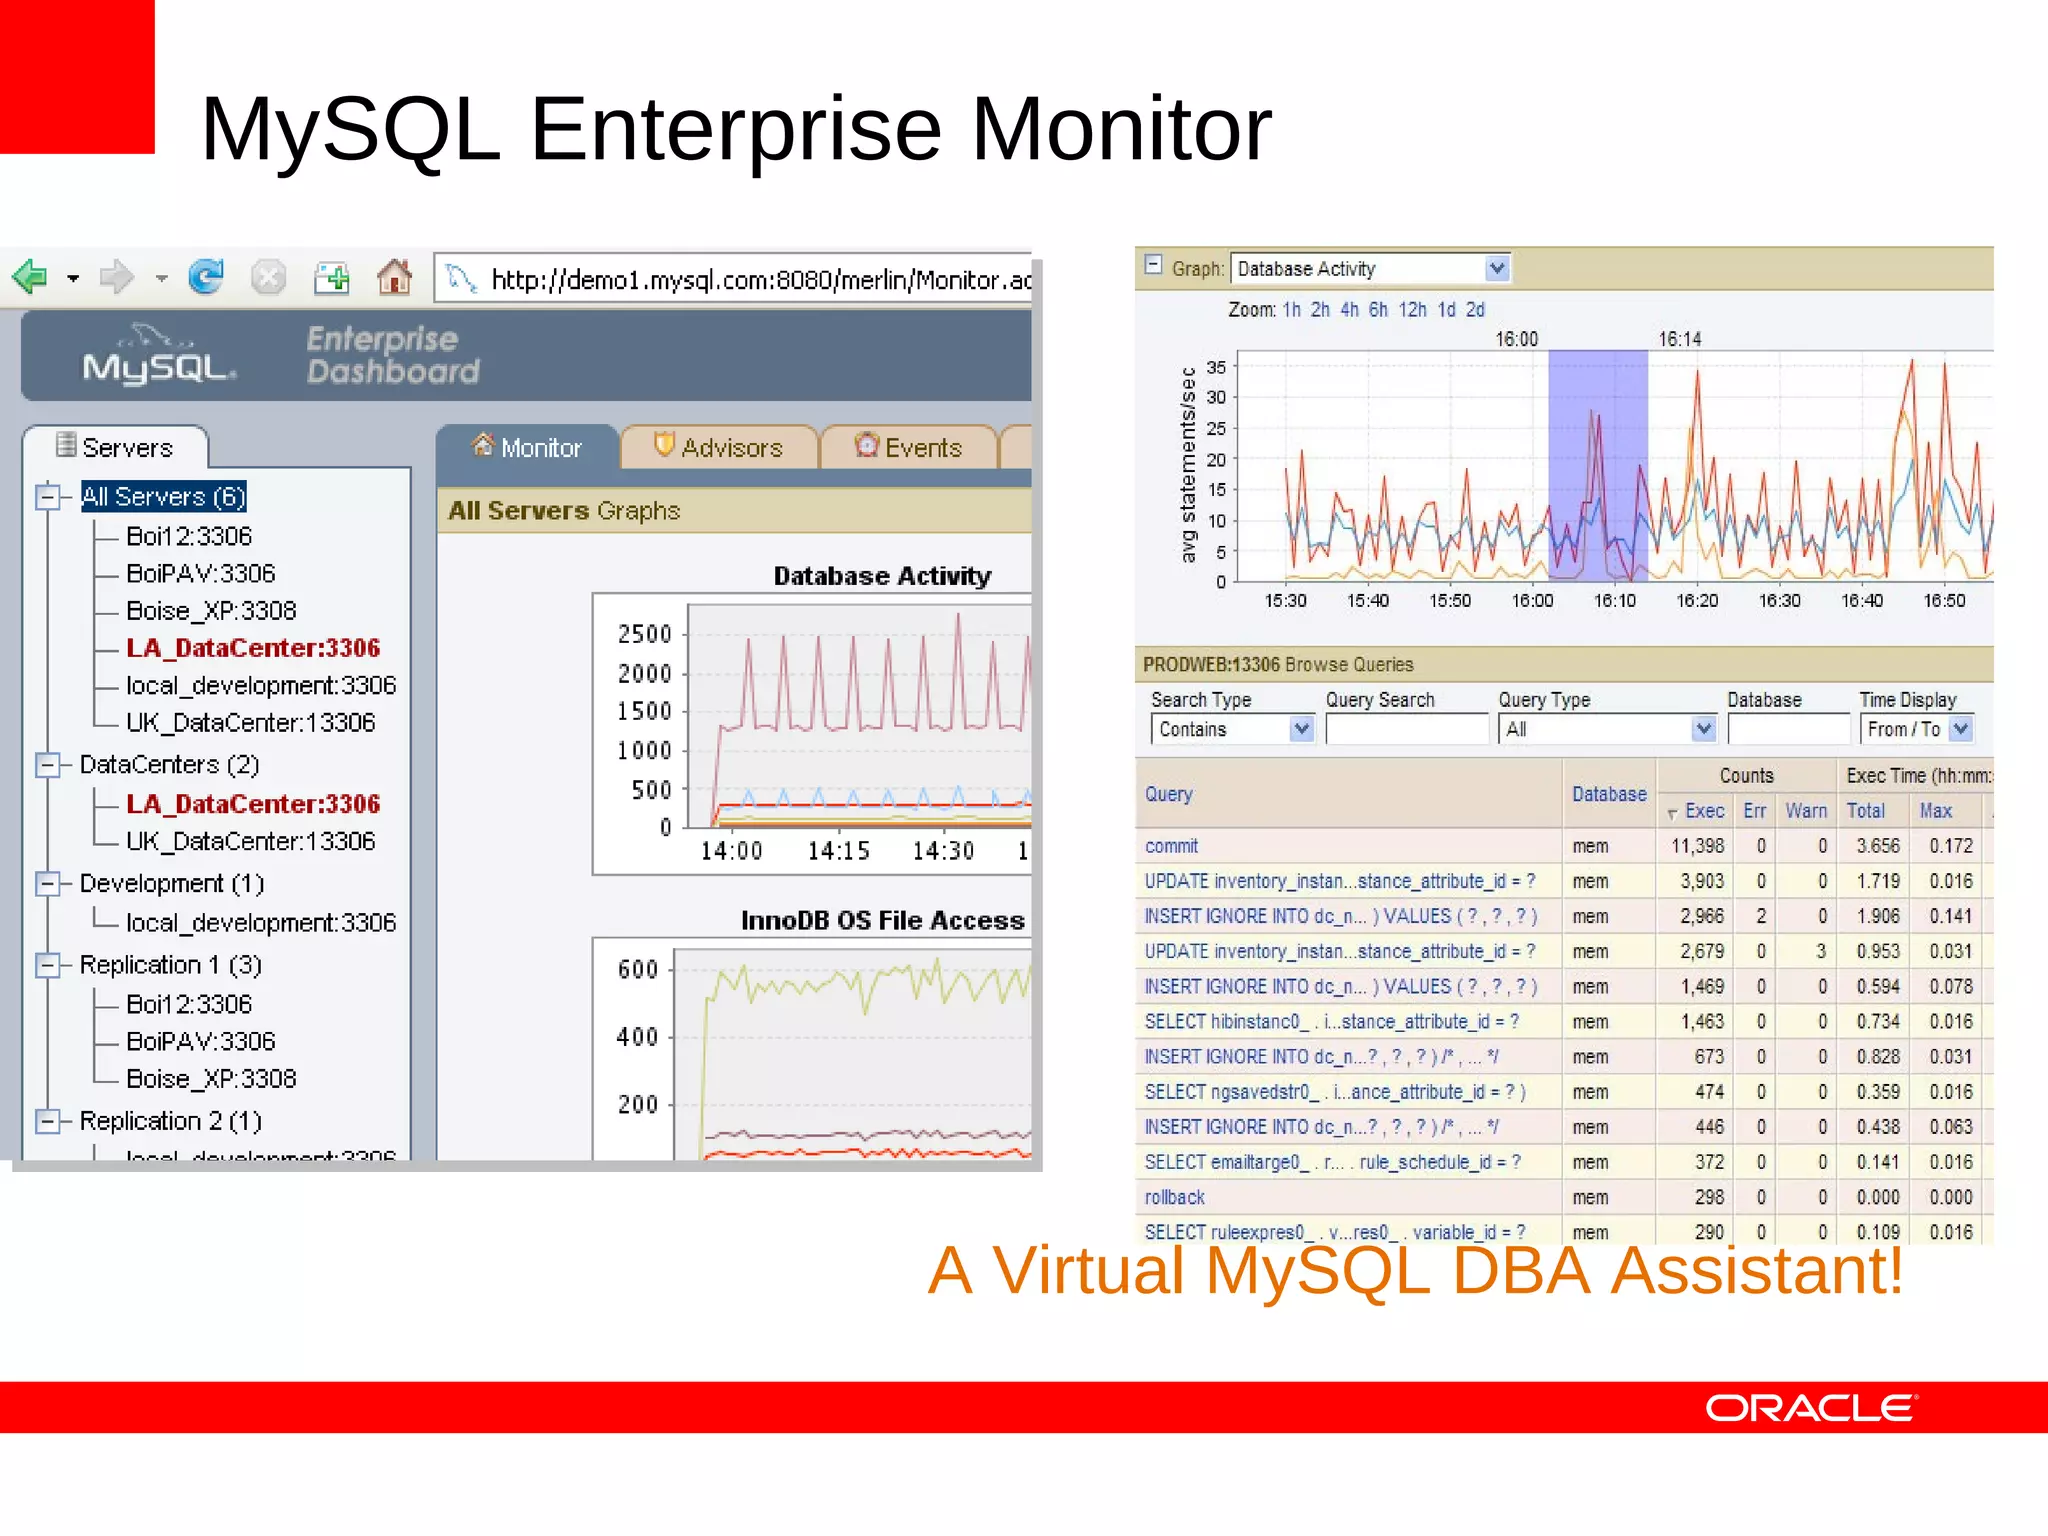Click the new tab plus icon

[x=331, y=277]
